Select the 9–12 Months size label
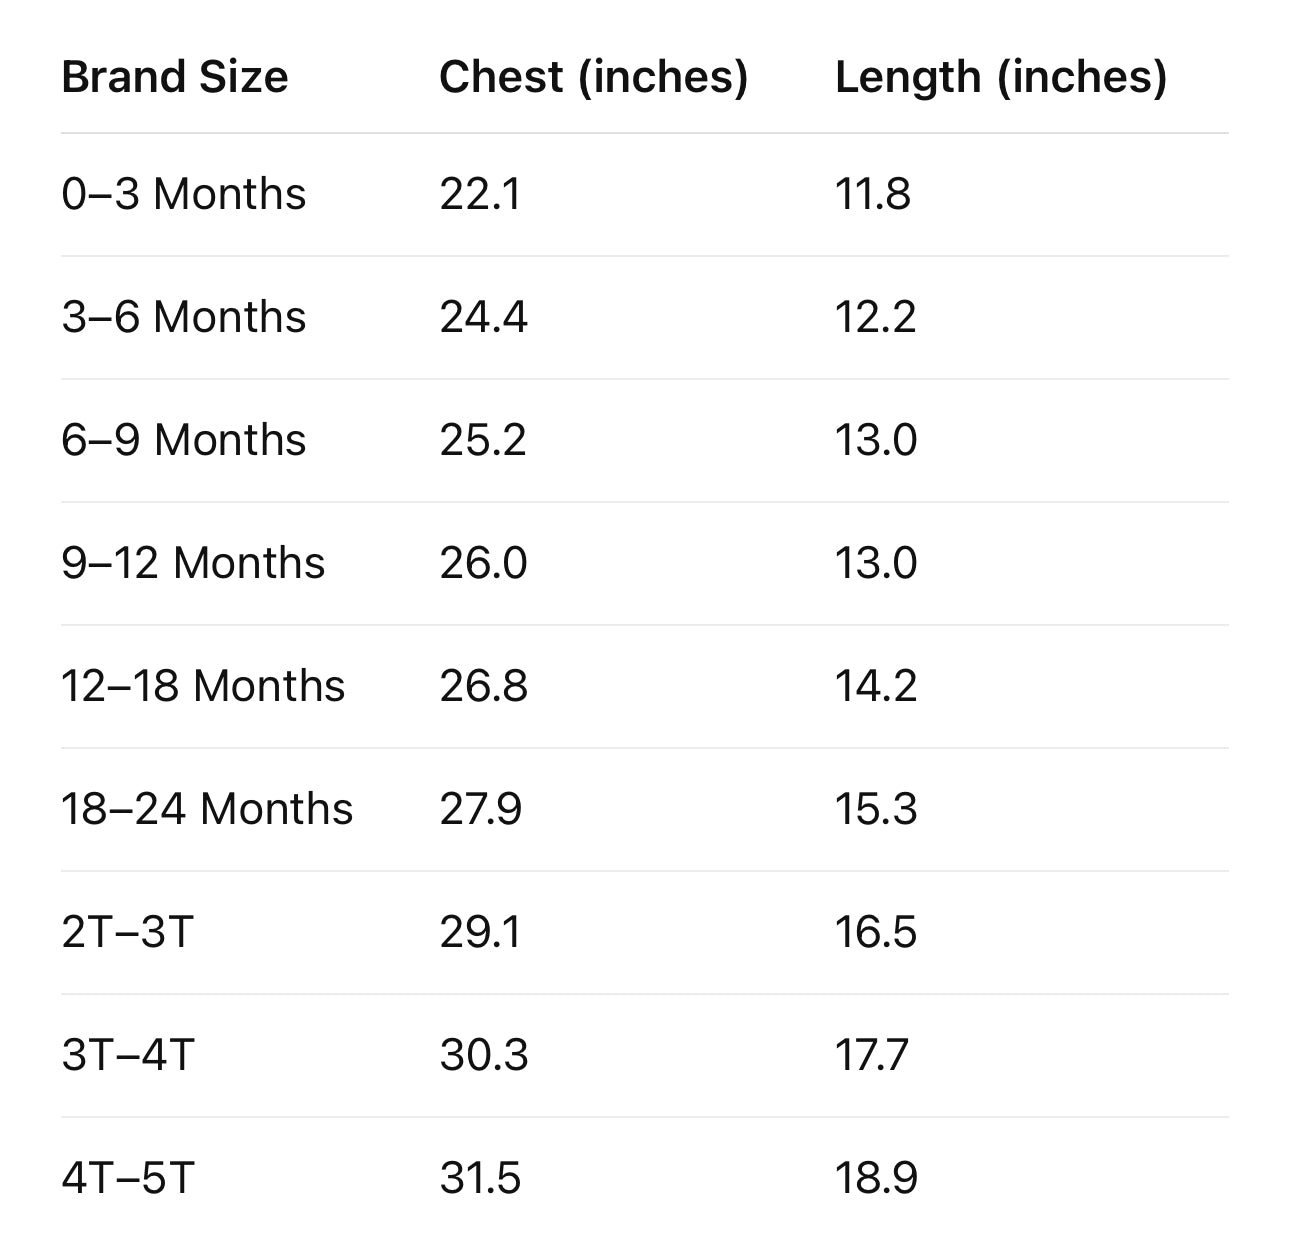Viewport: 1290px width, 1245px height. 193,563
